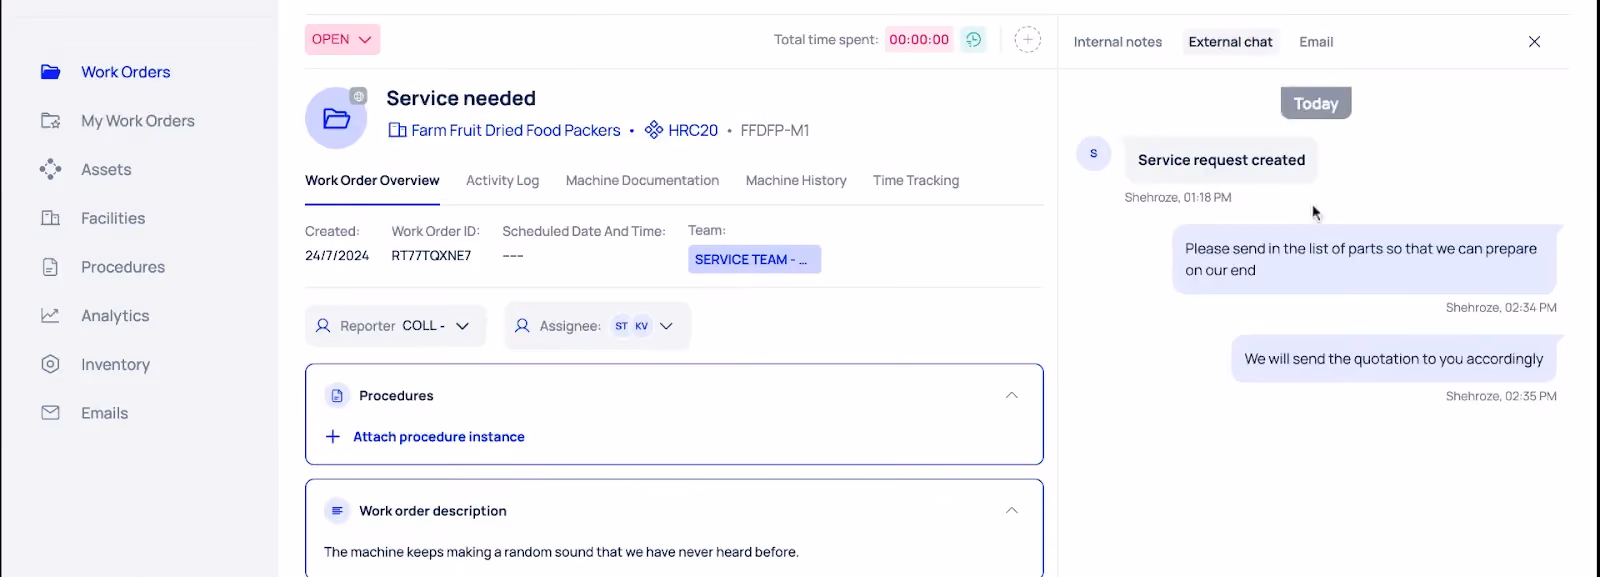Click the time tracking clock icon
This screenshot has width=1600, height=577.
click(x=974, y=40)
